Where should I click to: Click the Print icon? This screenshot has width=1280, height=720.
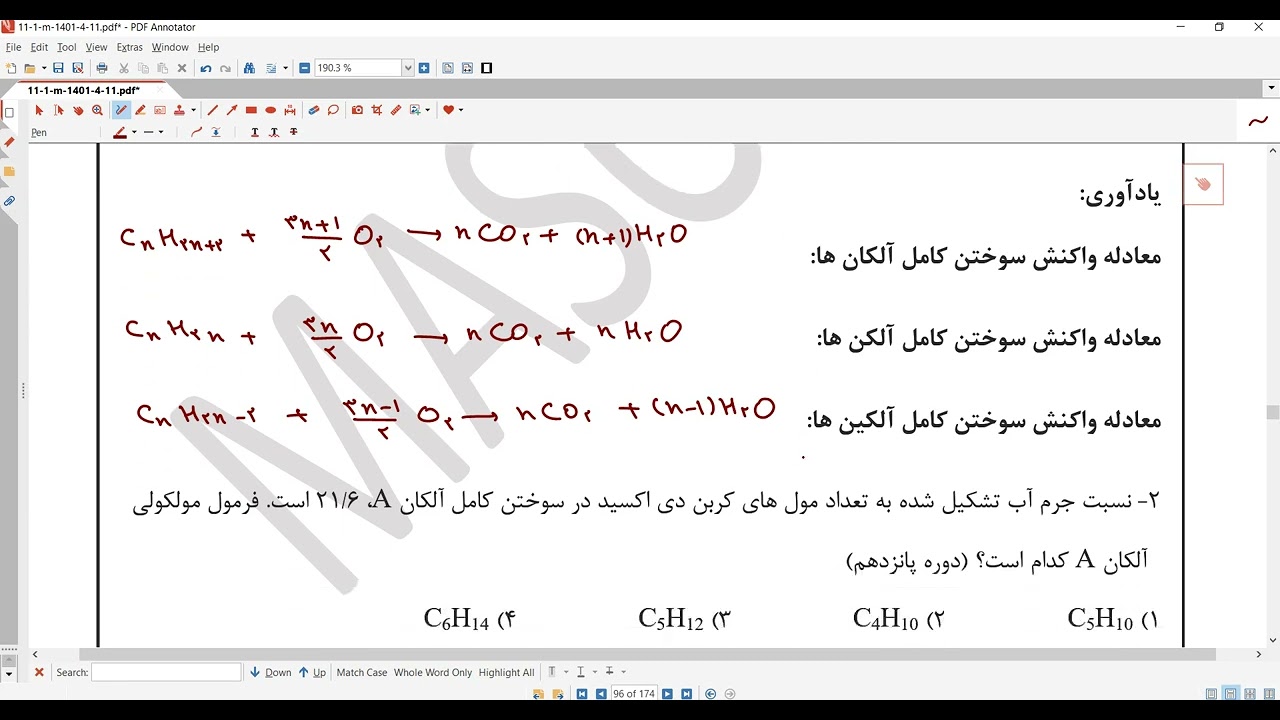[102, 68]
